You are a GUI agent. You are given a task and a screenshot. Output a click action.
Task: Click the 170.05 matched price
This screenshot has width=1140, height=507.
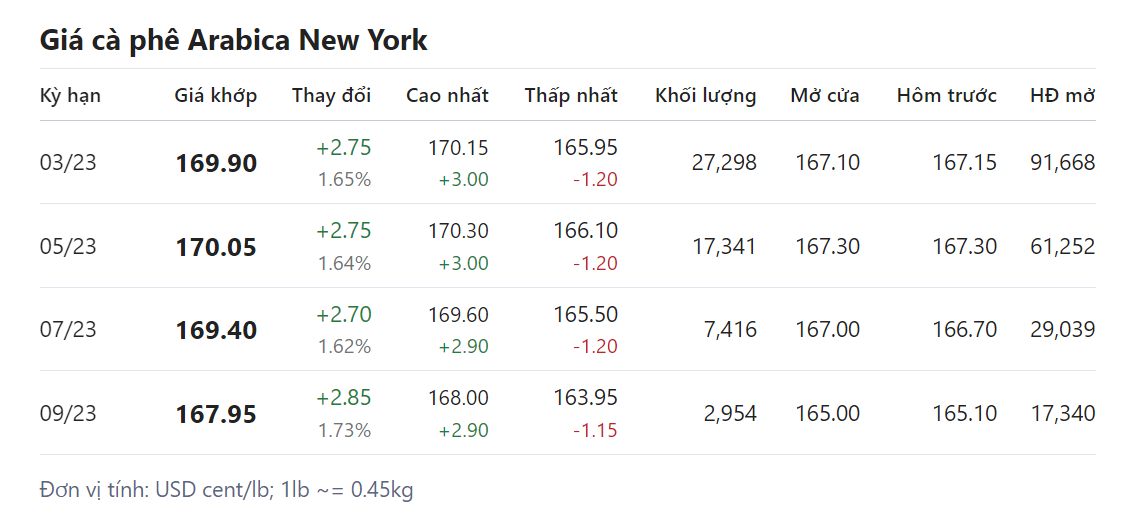[x=216, y=247]
